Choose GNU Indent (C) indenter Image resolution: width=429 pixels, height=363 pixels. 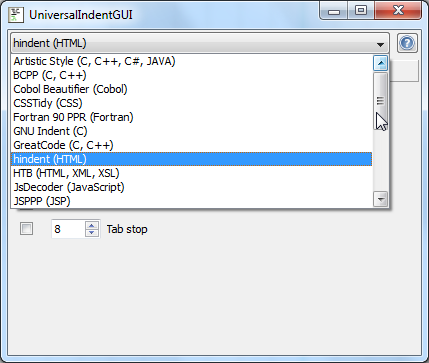pos(191,131)
